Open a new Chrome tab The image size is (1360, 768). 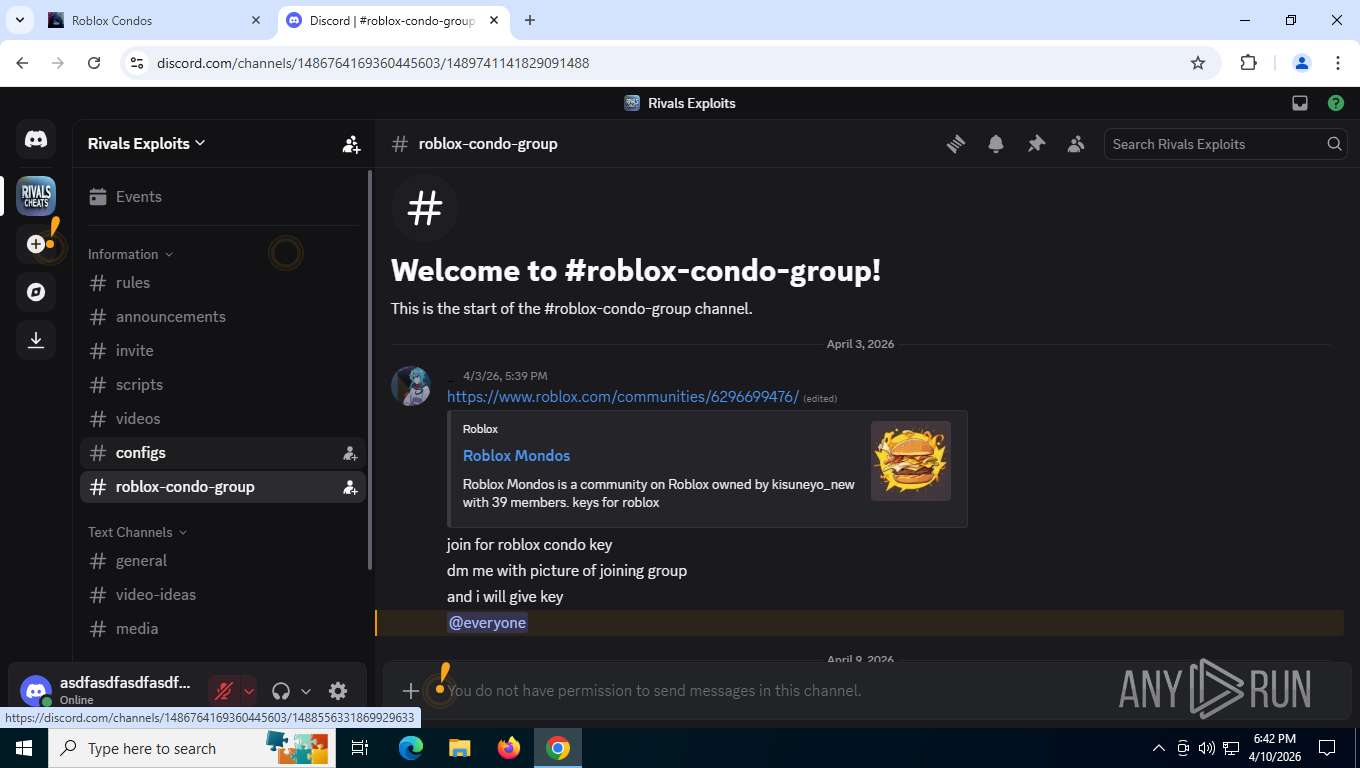[530, 20]
